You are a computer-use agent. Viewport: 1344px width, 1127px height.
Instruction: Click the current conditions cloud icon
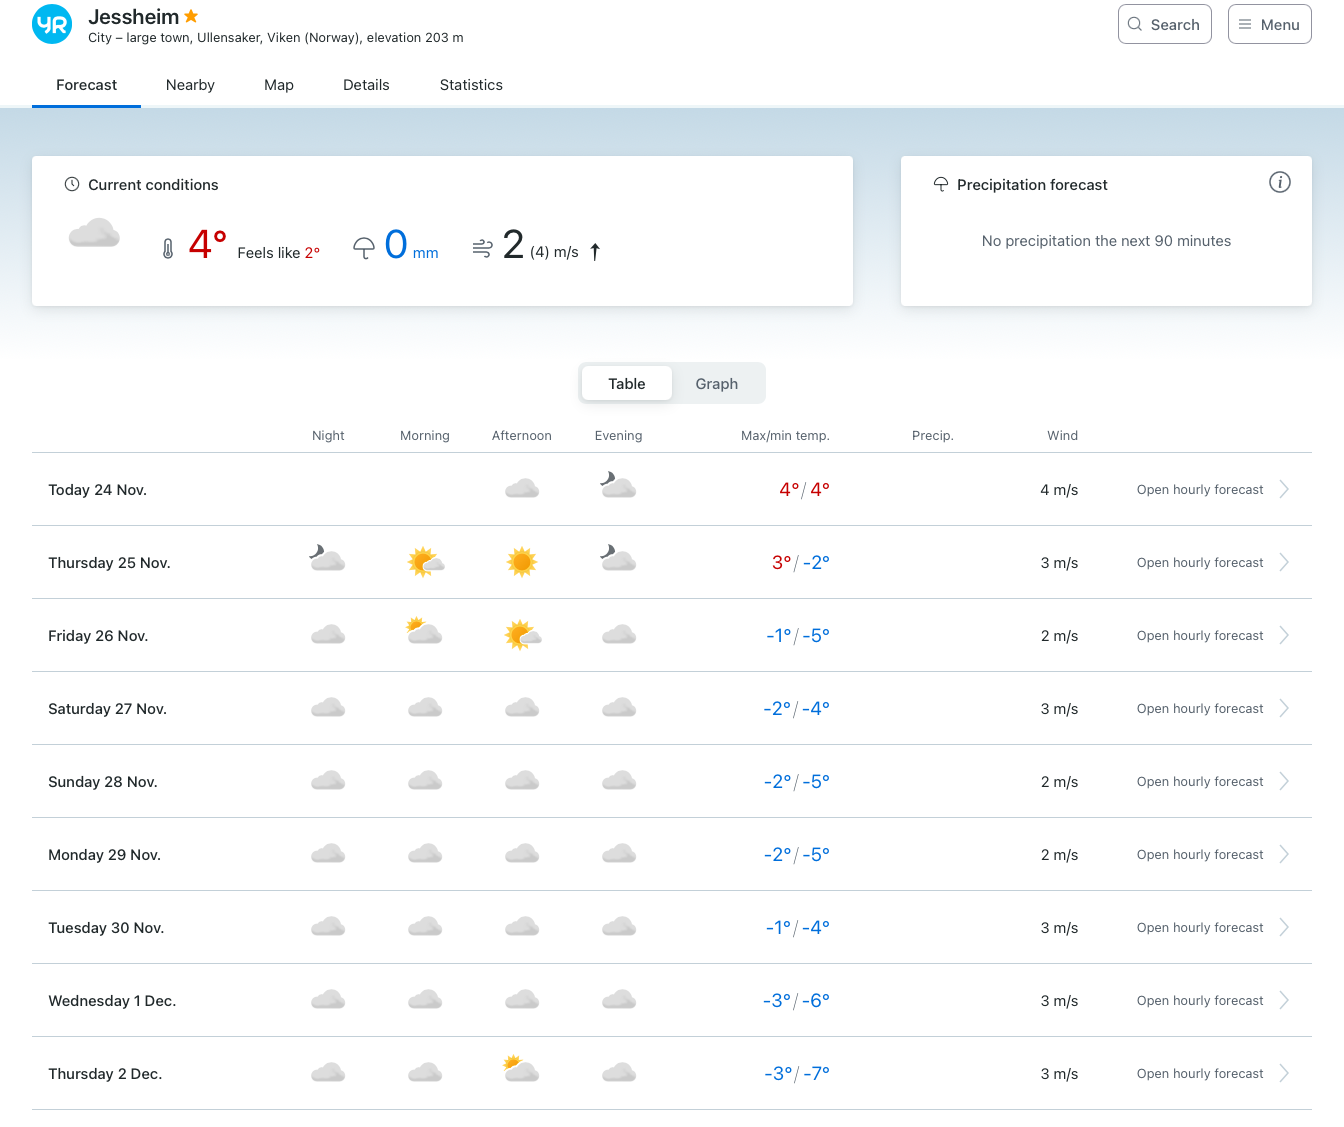point(94,235)
